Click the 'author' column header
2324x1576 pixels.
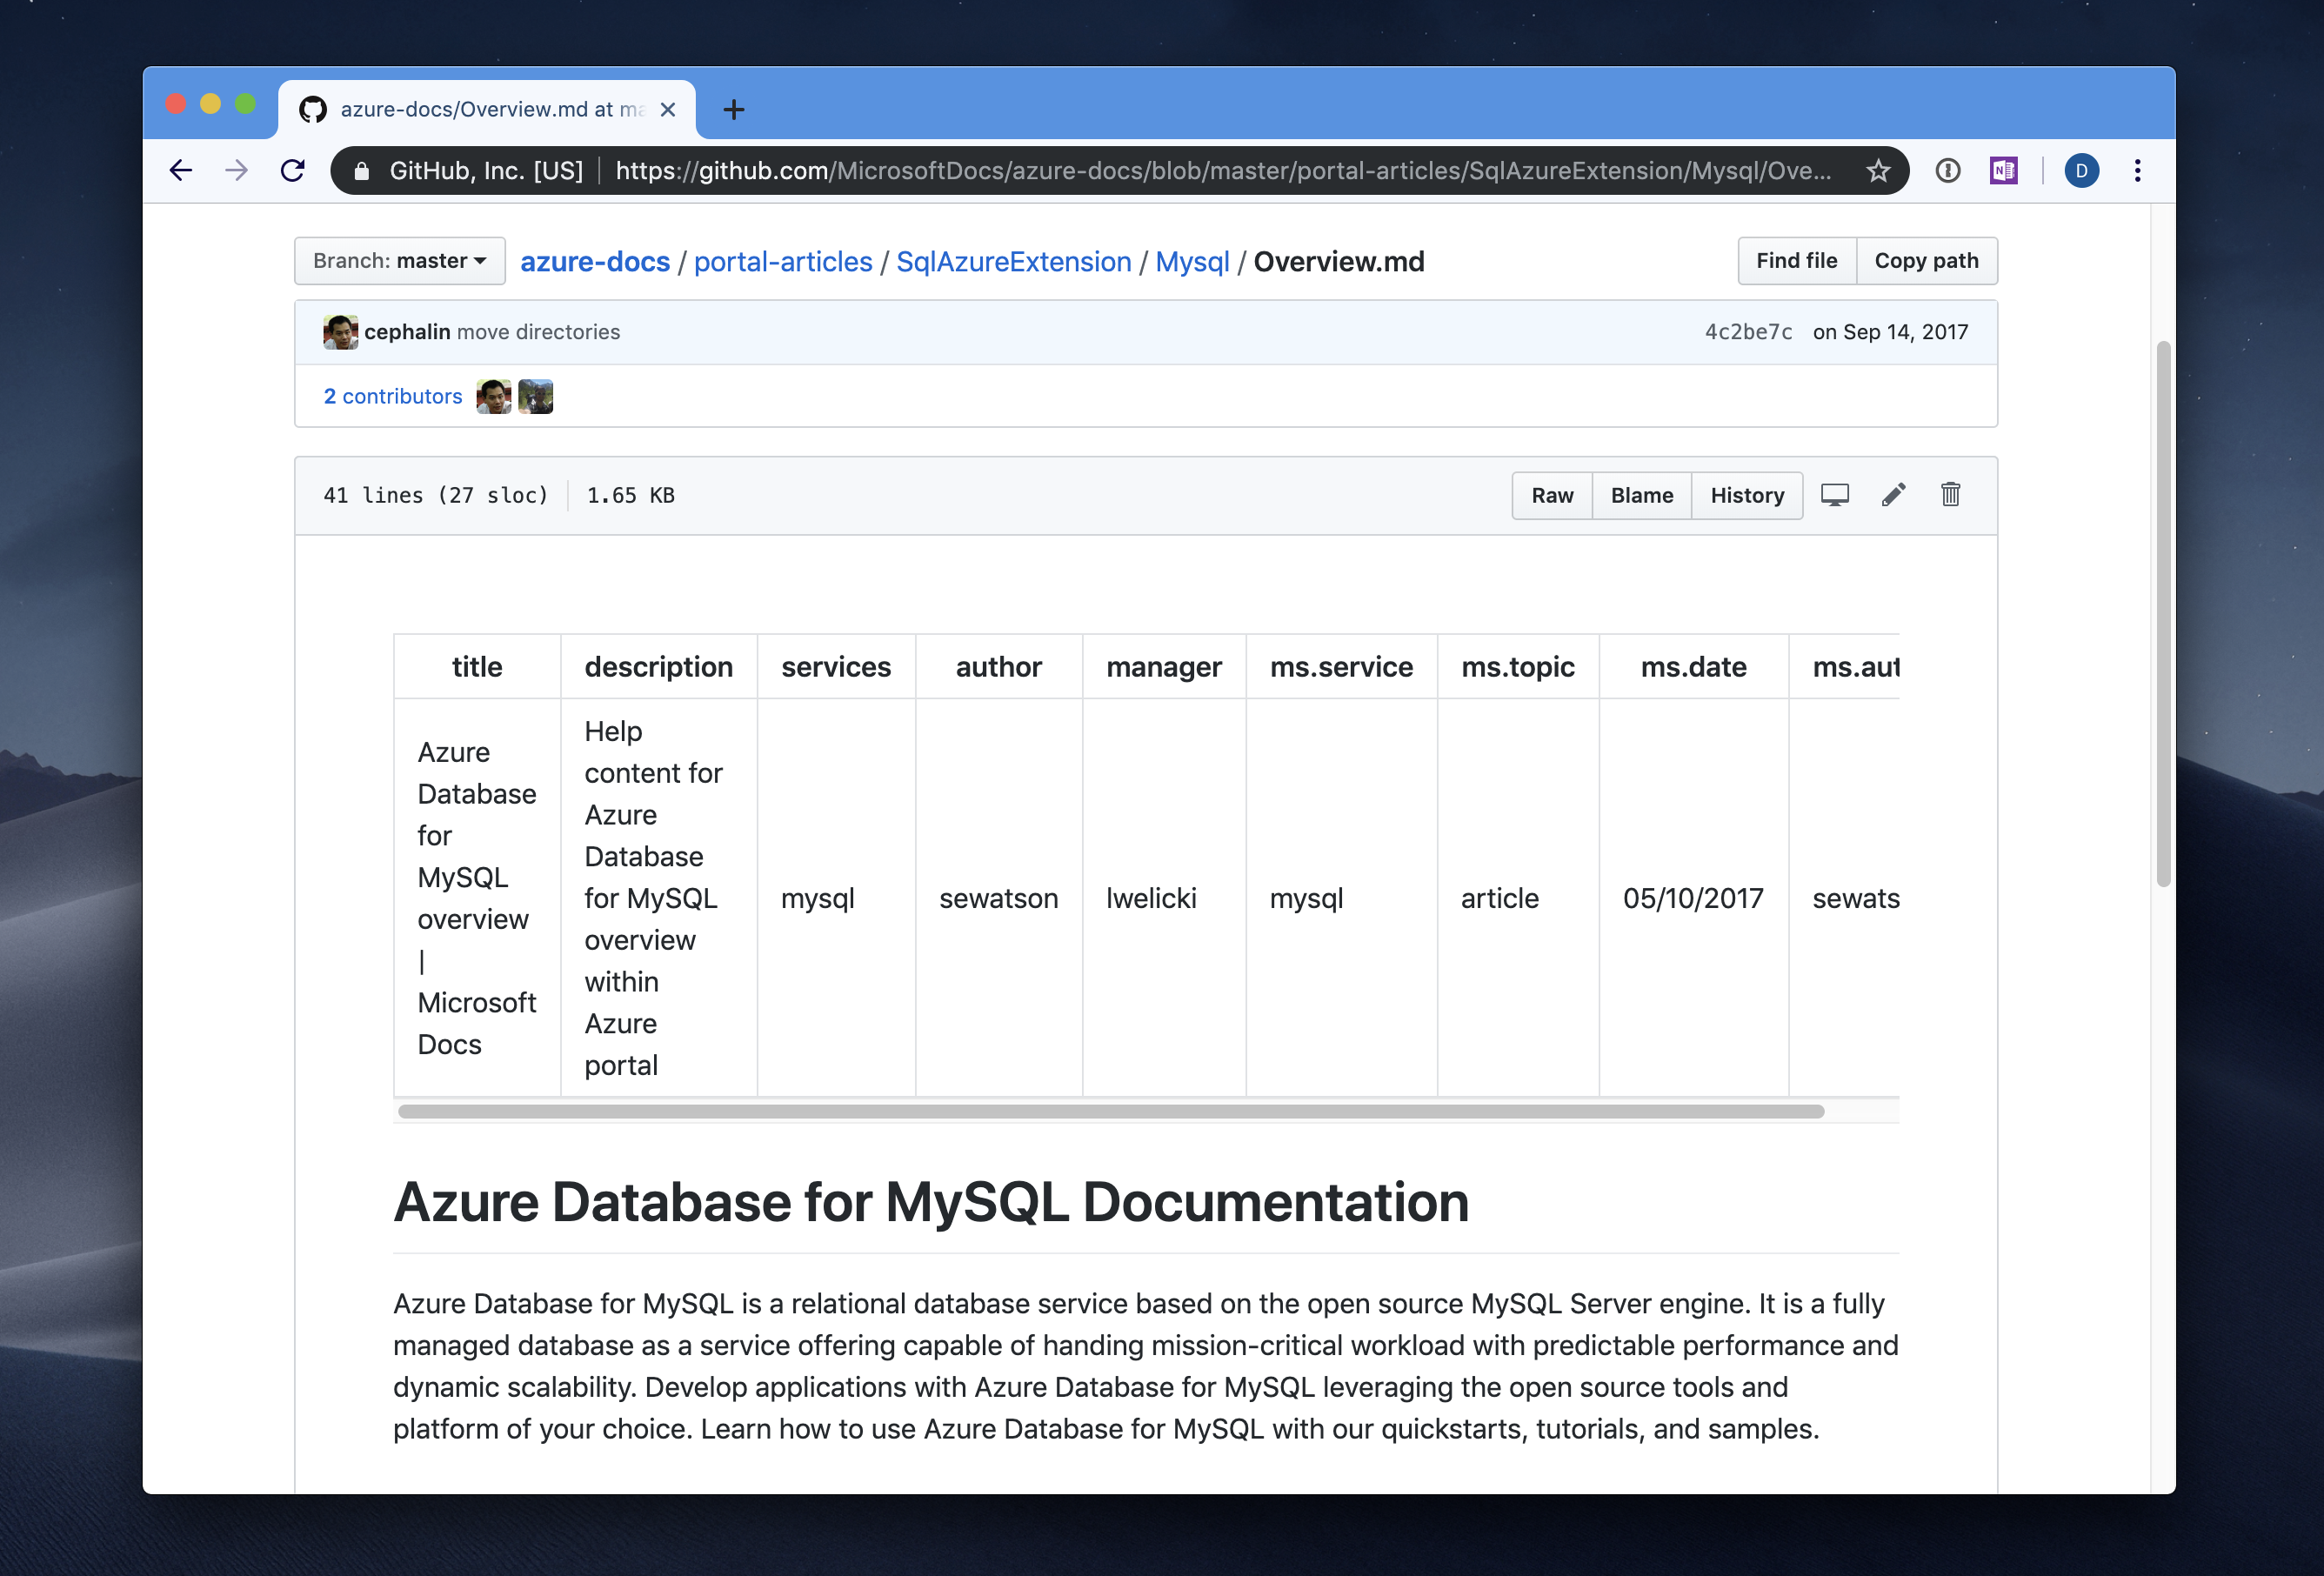click(998, 667)
